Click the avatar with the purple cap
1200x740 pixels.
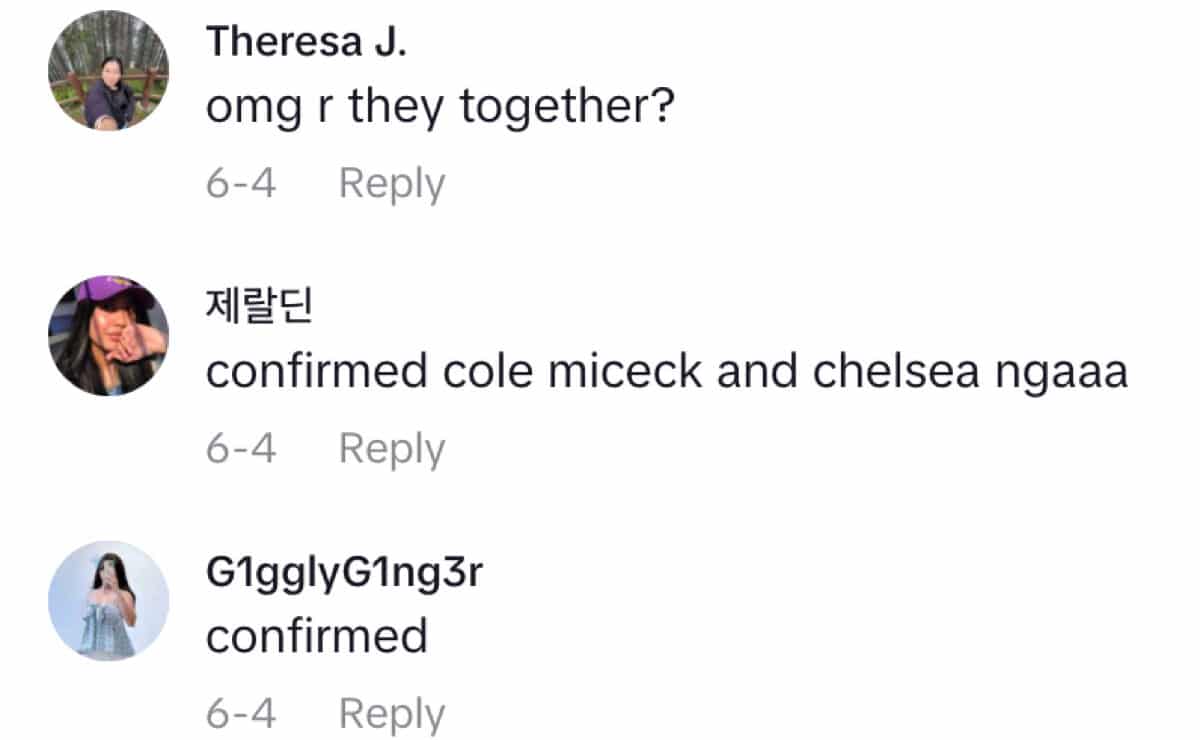108,335
